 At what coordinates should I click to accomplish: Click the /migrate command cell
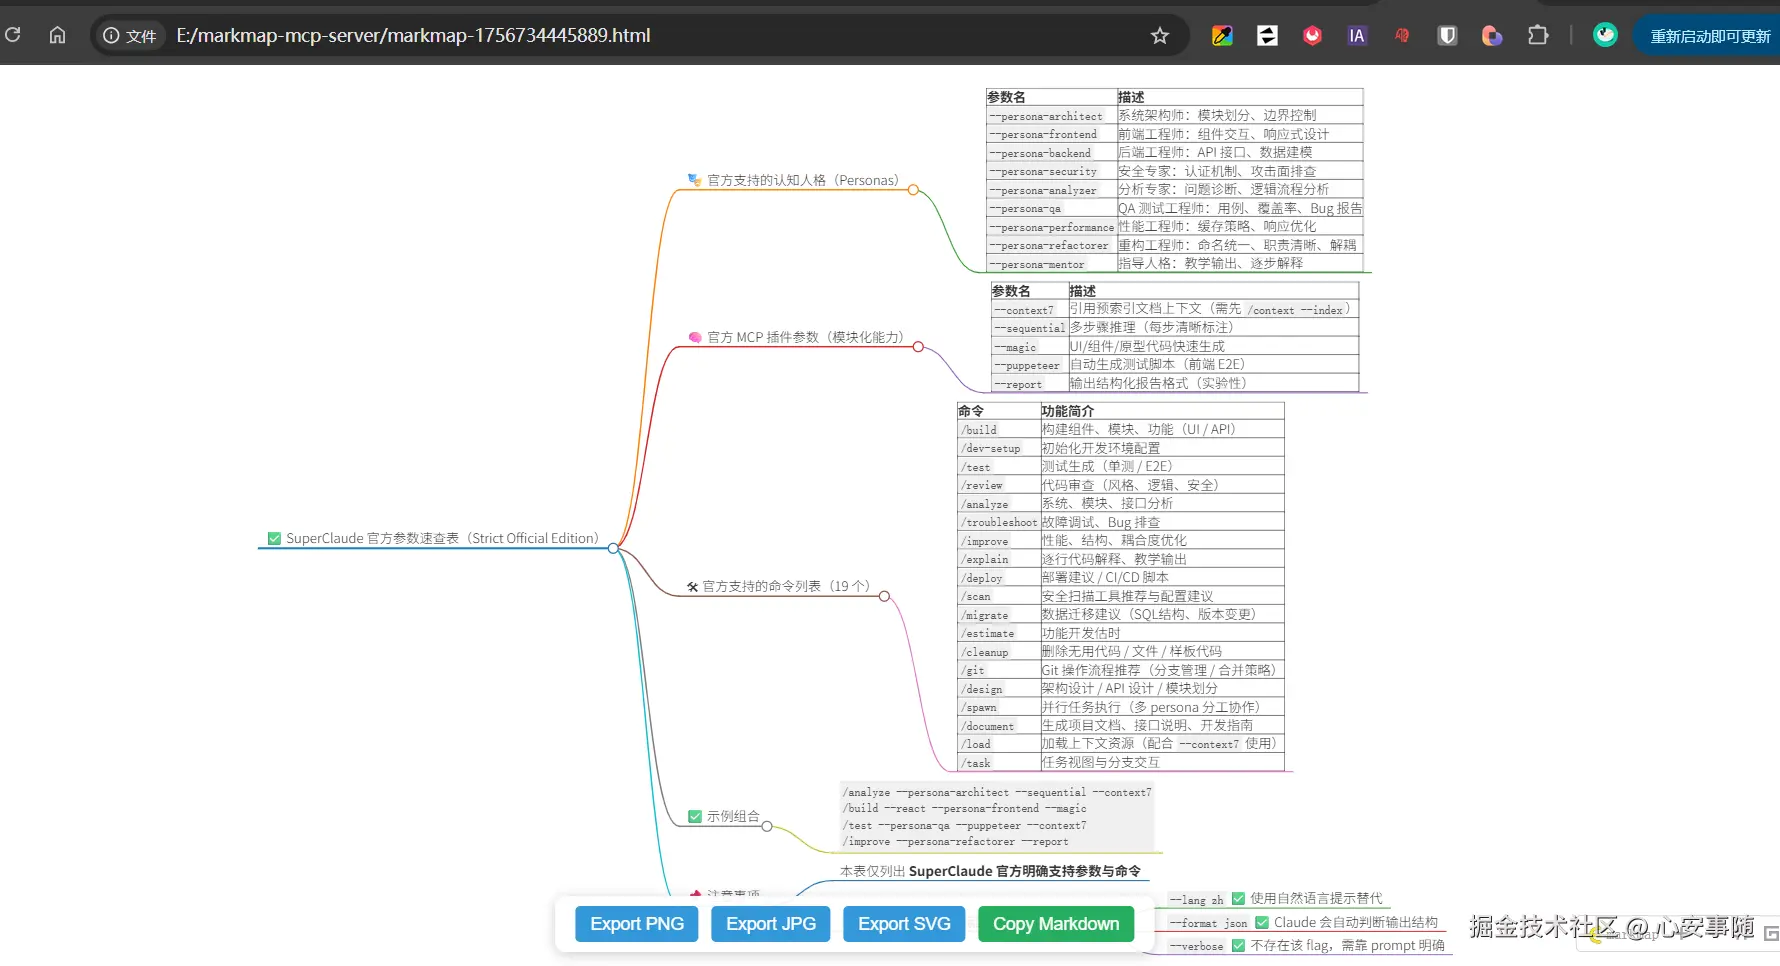coord(999,615)
